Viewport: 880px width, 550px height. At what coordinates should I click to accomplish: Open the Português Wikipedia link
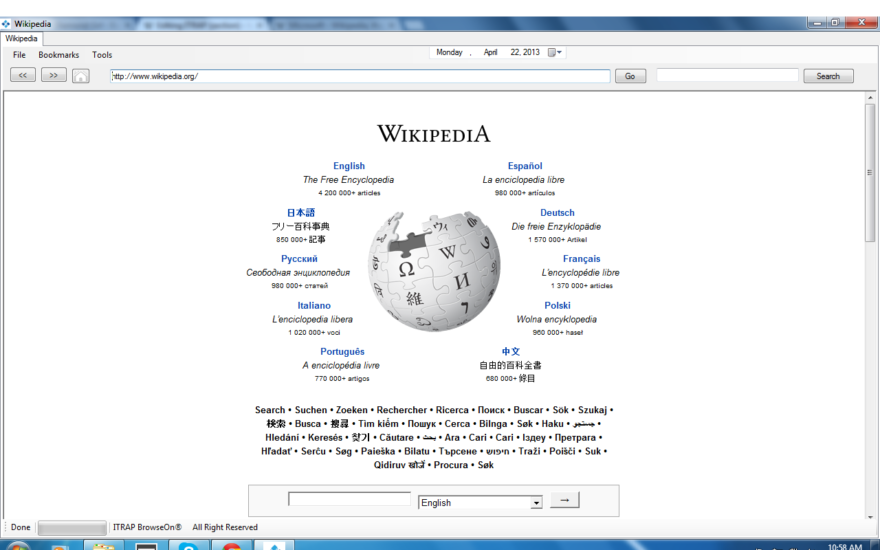pos(342,352)
